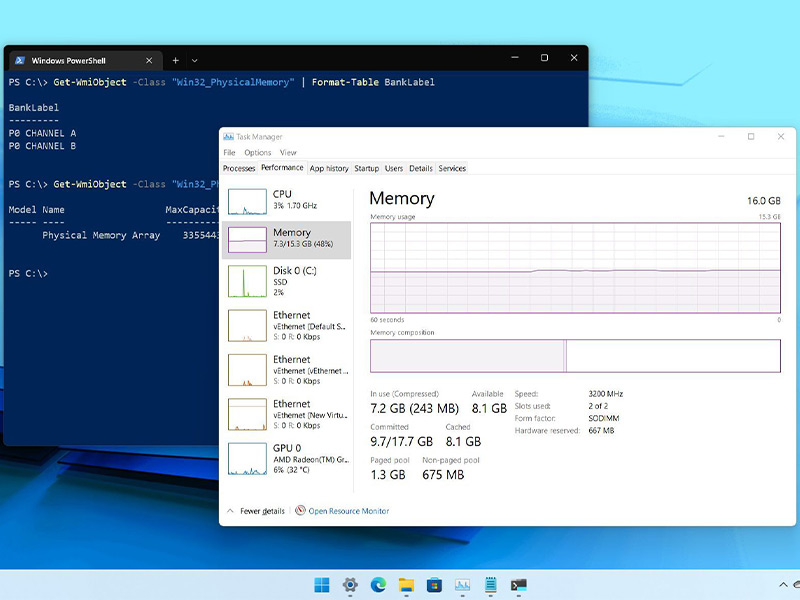Click the Form factor value SODIMM
The image size is (800, 600).
(604, 418)
